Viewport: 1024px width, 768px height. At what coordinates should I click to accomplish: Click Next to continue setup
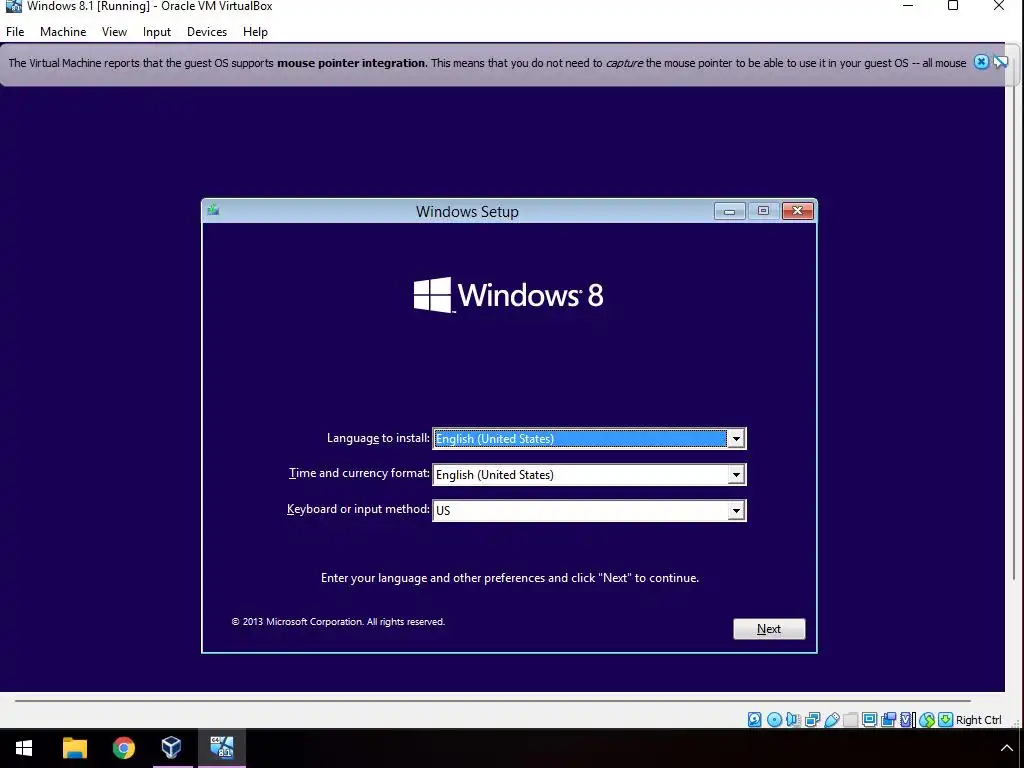coord(769,629)
